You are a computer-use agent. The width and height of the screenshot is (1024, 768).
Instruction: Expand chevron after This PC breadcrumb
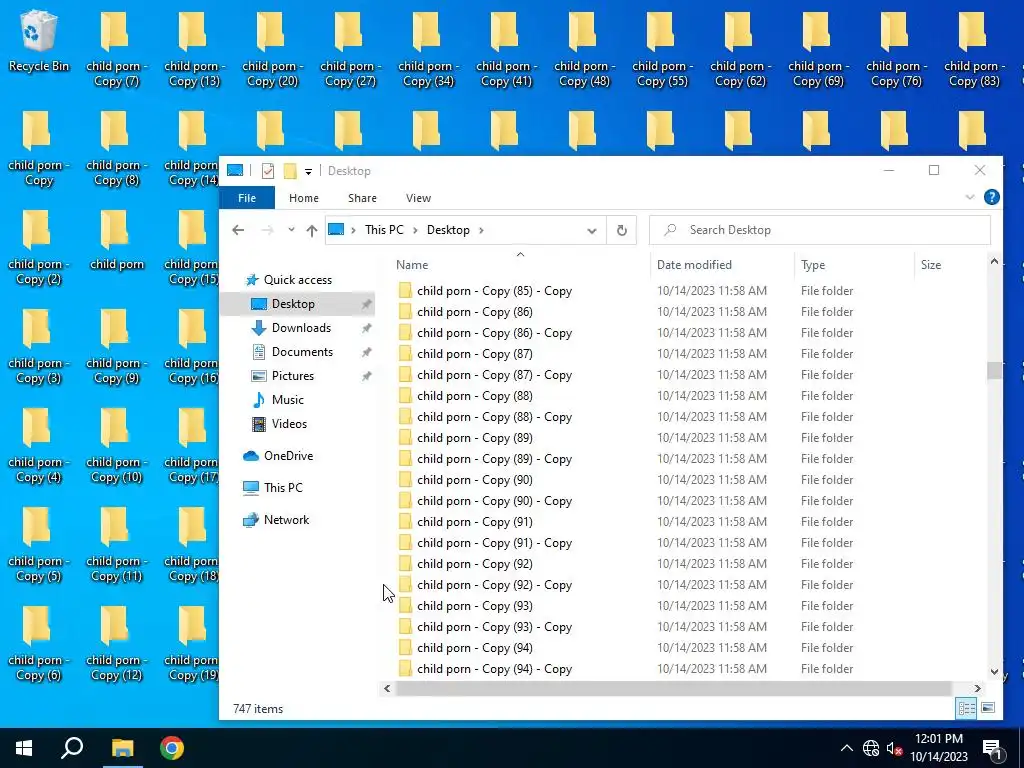click(416, 230)
